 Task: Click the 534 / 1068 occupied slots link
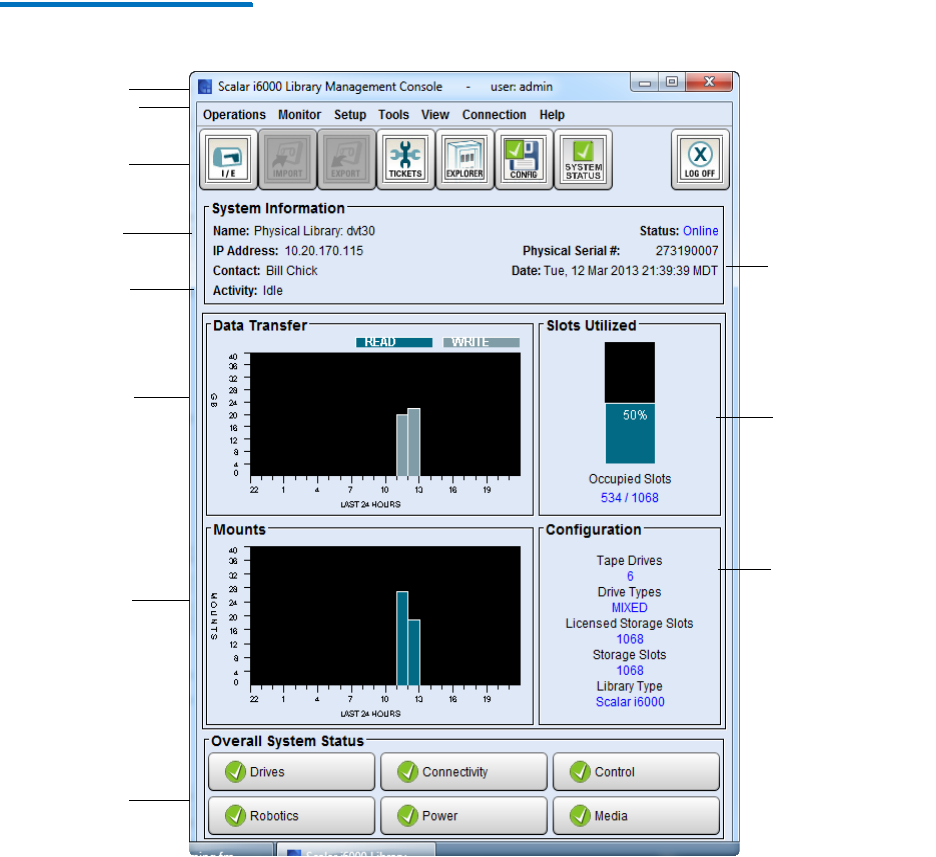630,497
